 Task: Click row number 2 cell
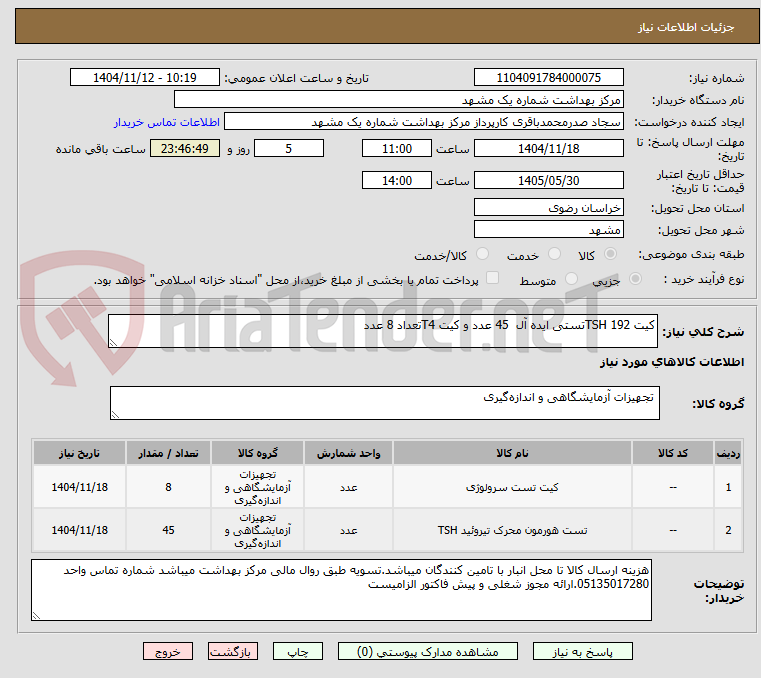tap(728, 530)
